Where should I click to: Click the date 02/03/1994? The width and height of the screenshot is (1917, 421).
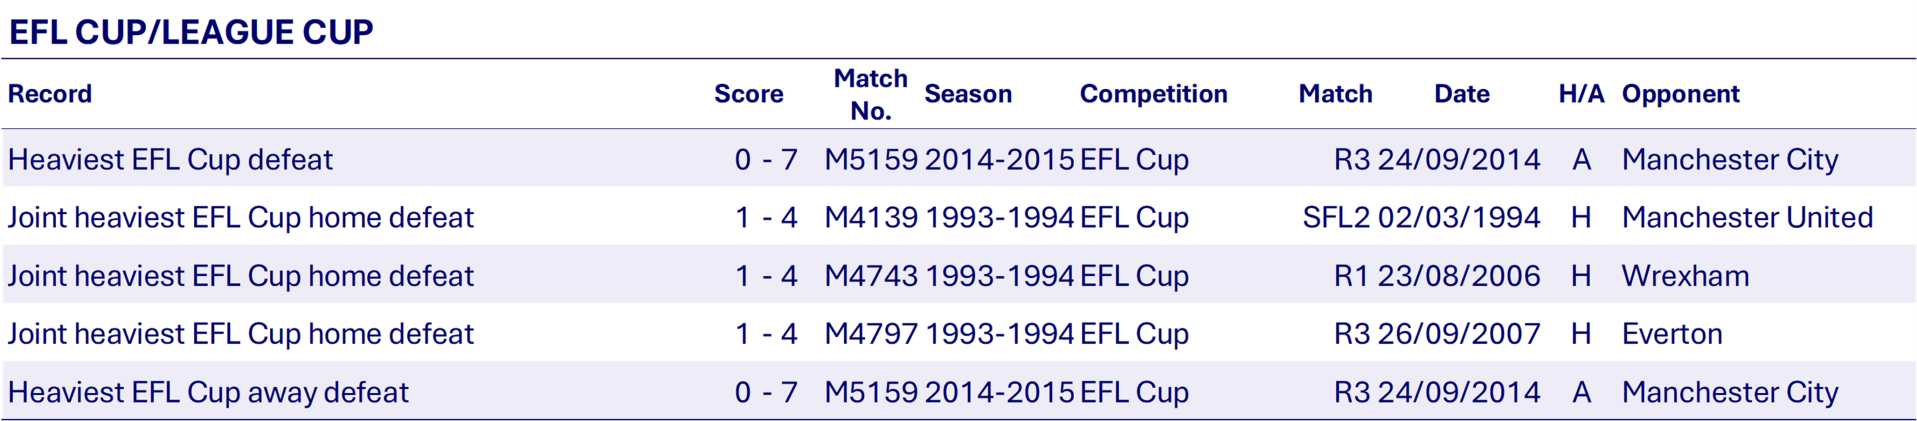1459,217
